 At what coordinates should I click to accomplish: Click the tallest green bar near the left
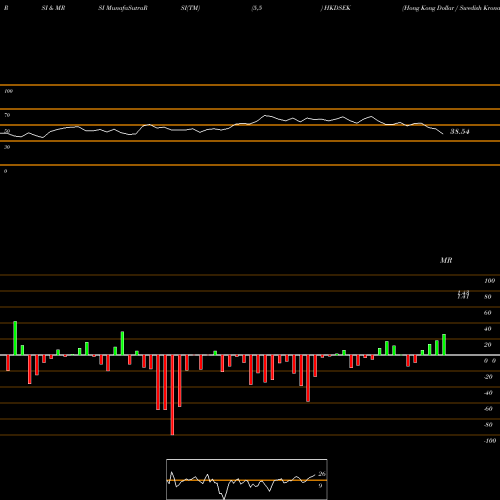click(x=15, y=338)
